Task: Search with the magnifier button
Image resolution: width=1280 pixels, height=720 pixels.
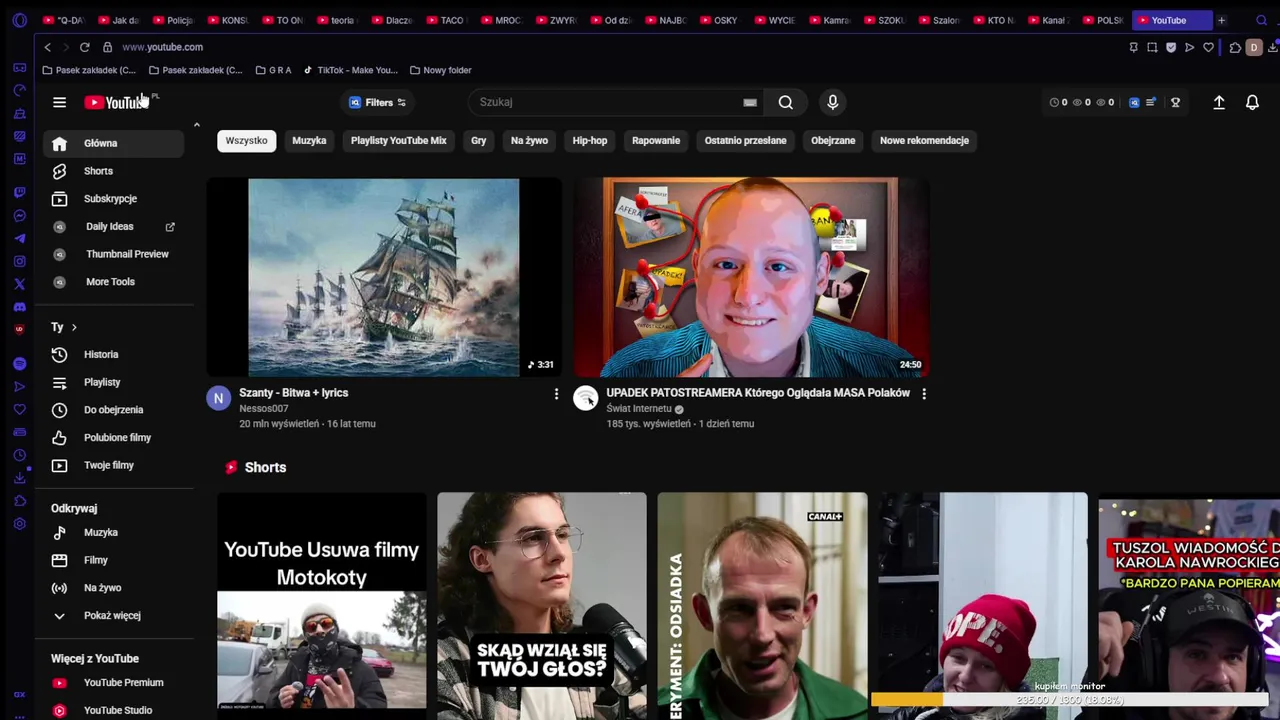Action: click(786, 102)
